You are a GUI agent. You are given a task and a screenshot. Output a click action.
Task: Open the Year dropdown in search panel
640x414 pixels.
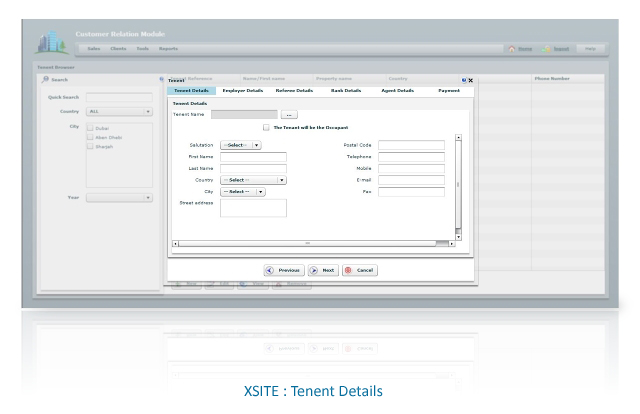coord(119,198)
